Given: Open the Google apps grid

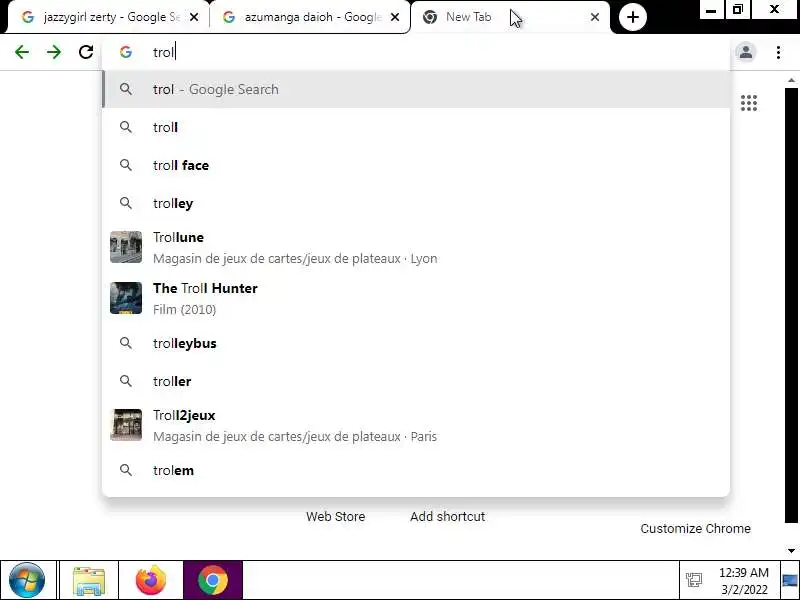Looking at the screenshot, I should (x=748, y=103).
